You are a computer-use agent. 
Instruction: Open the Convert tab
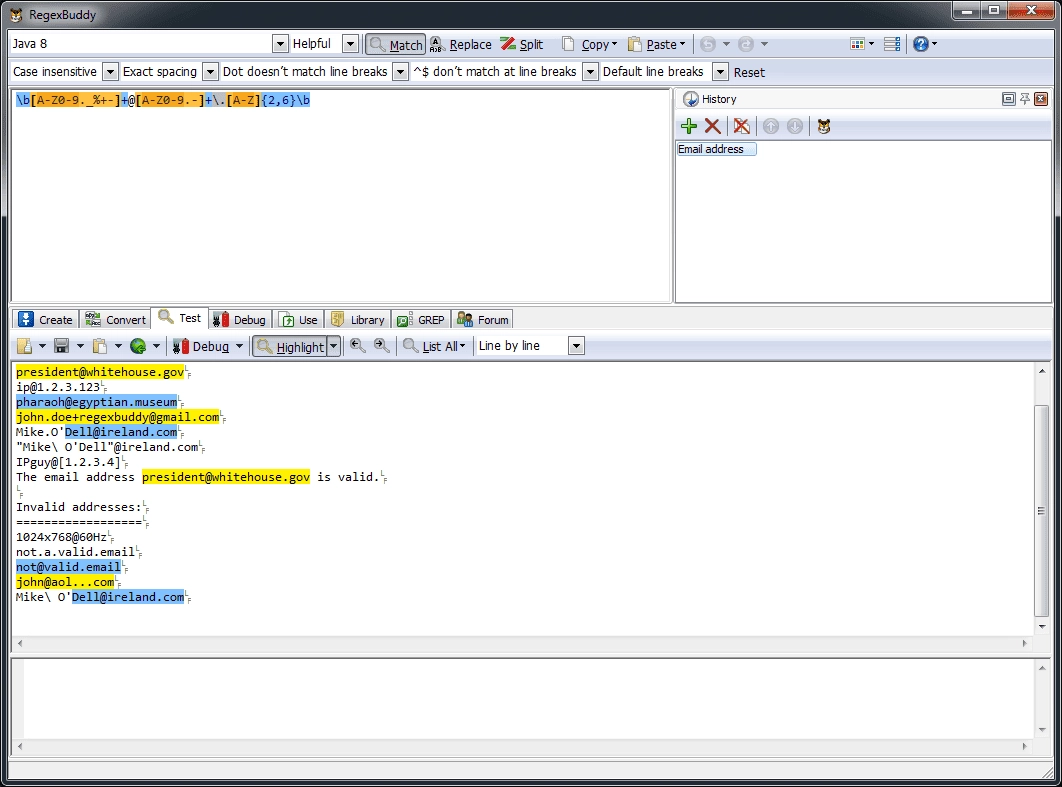[x=115, y=320]
